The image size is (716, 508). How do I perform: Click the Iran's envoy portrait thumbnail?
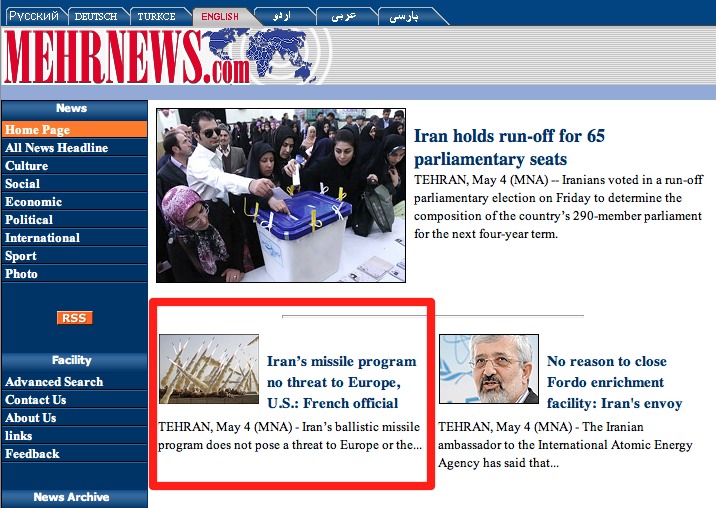[x=489, y=369]
